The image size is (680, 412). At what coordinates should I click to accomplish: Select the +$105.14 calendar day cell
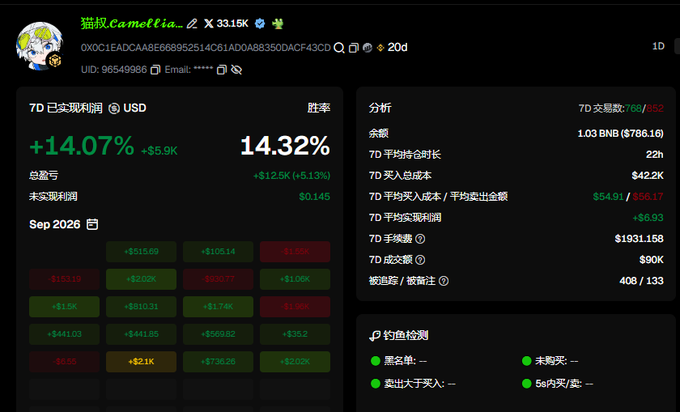[x=218, y=252]
